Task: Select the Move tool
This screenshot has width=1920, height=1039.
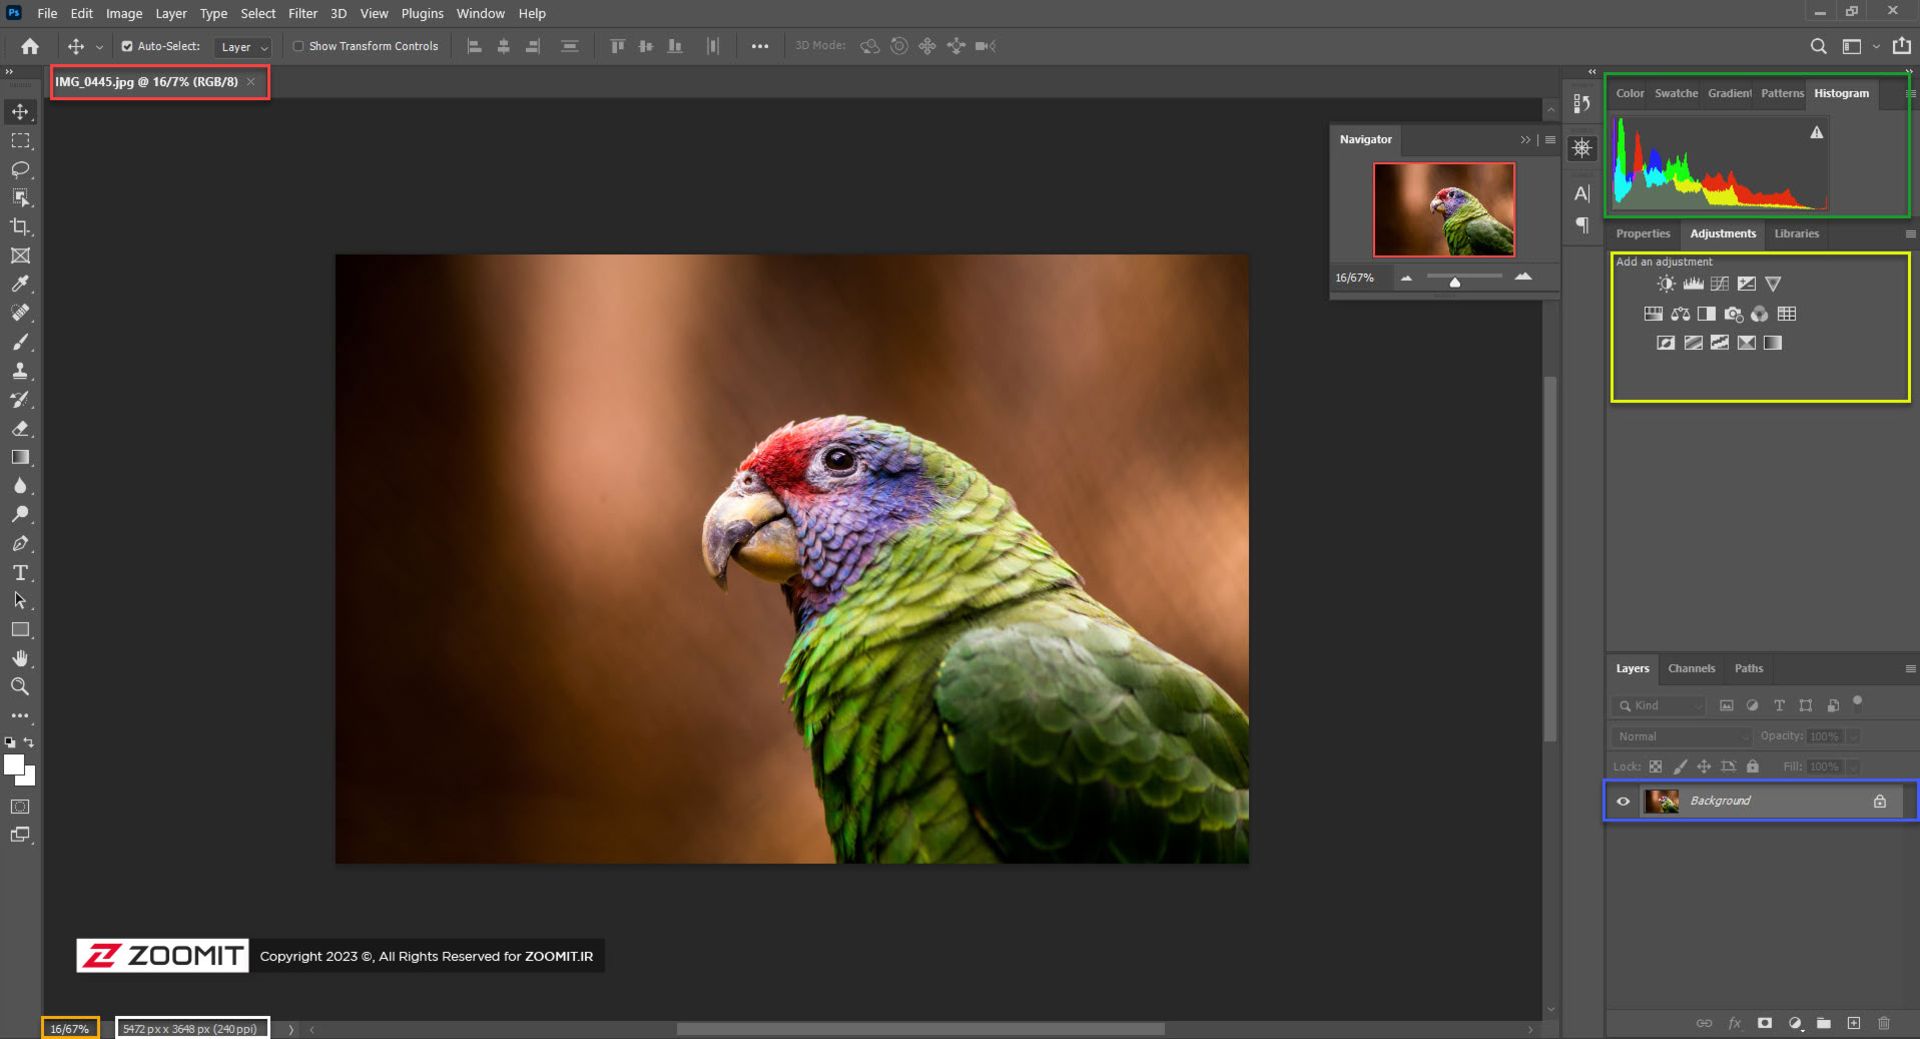Action: (20, 112)
